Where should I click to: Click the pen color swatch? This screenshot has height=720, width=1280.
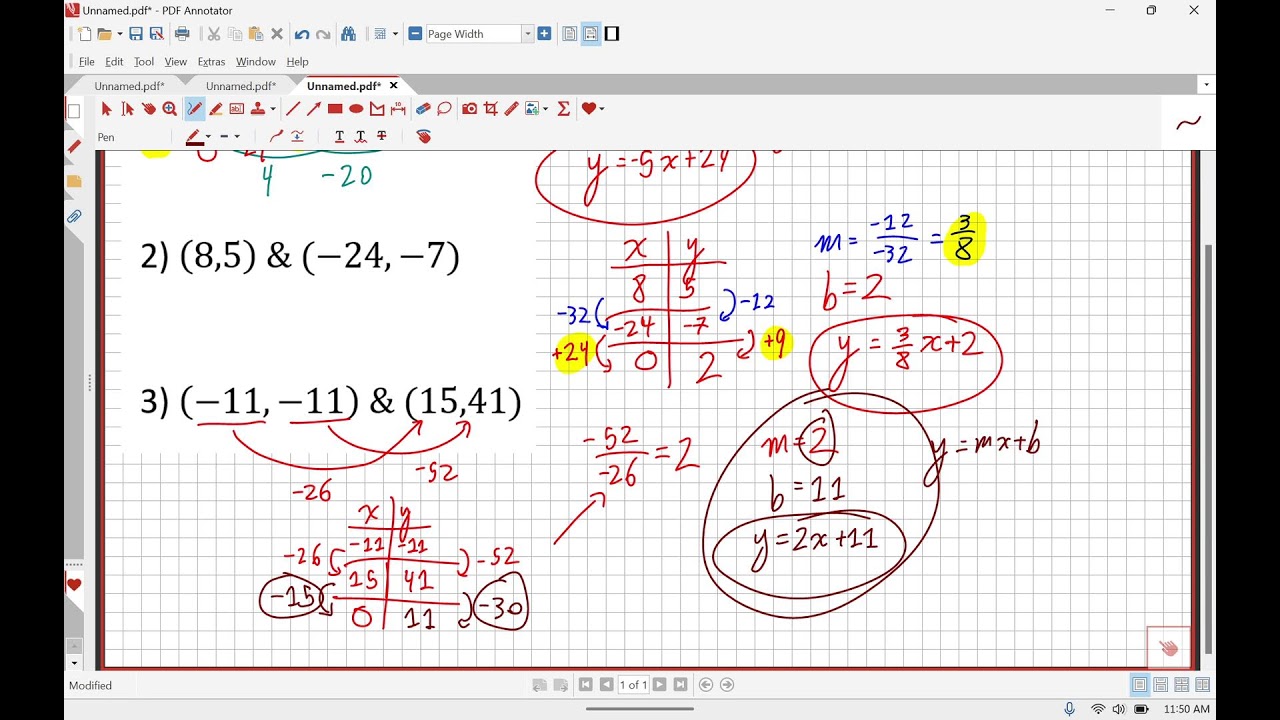tap(194, 137)
